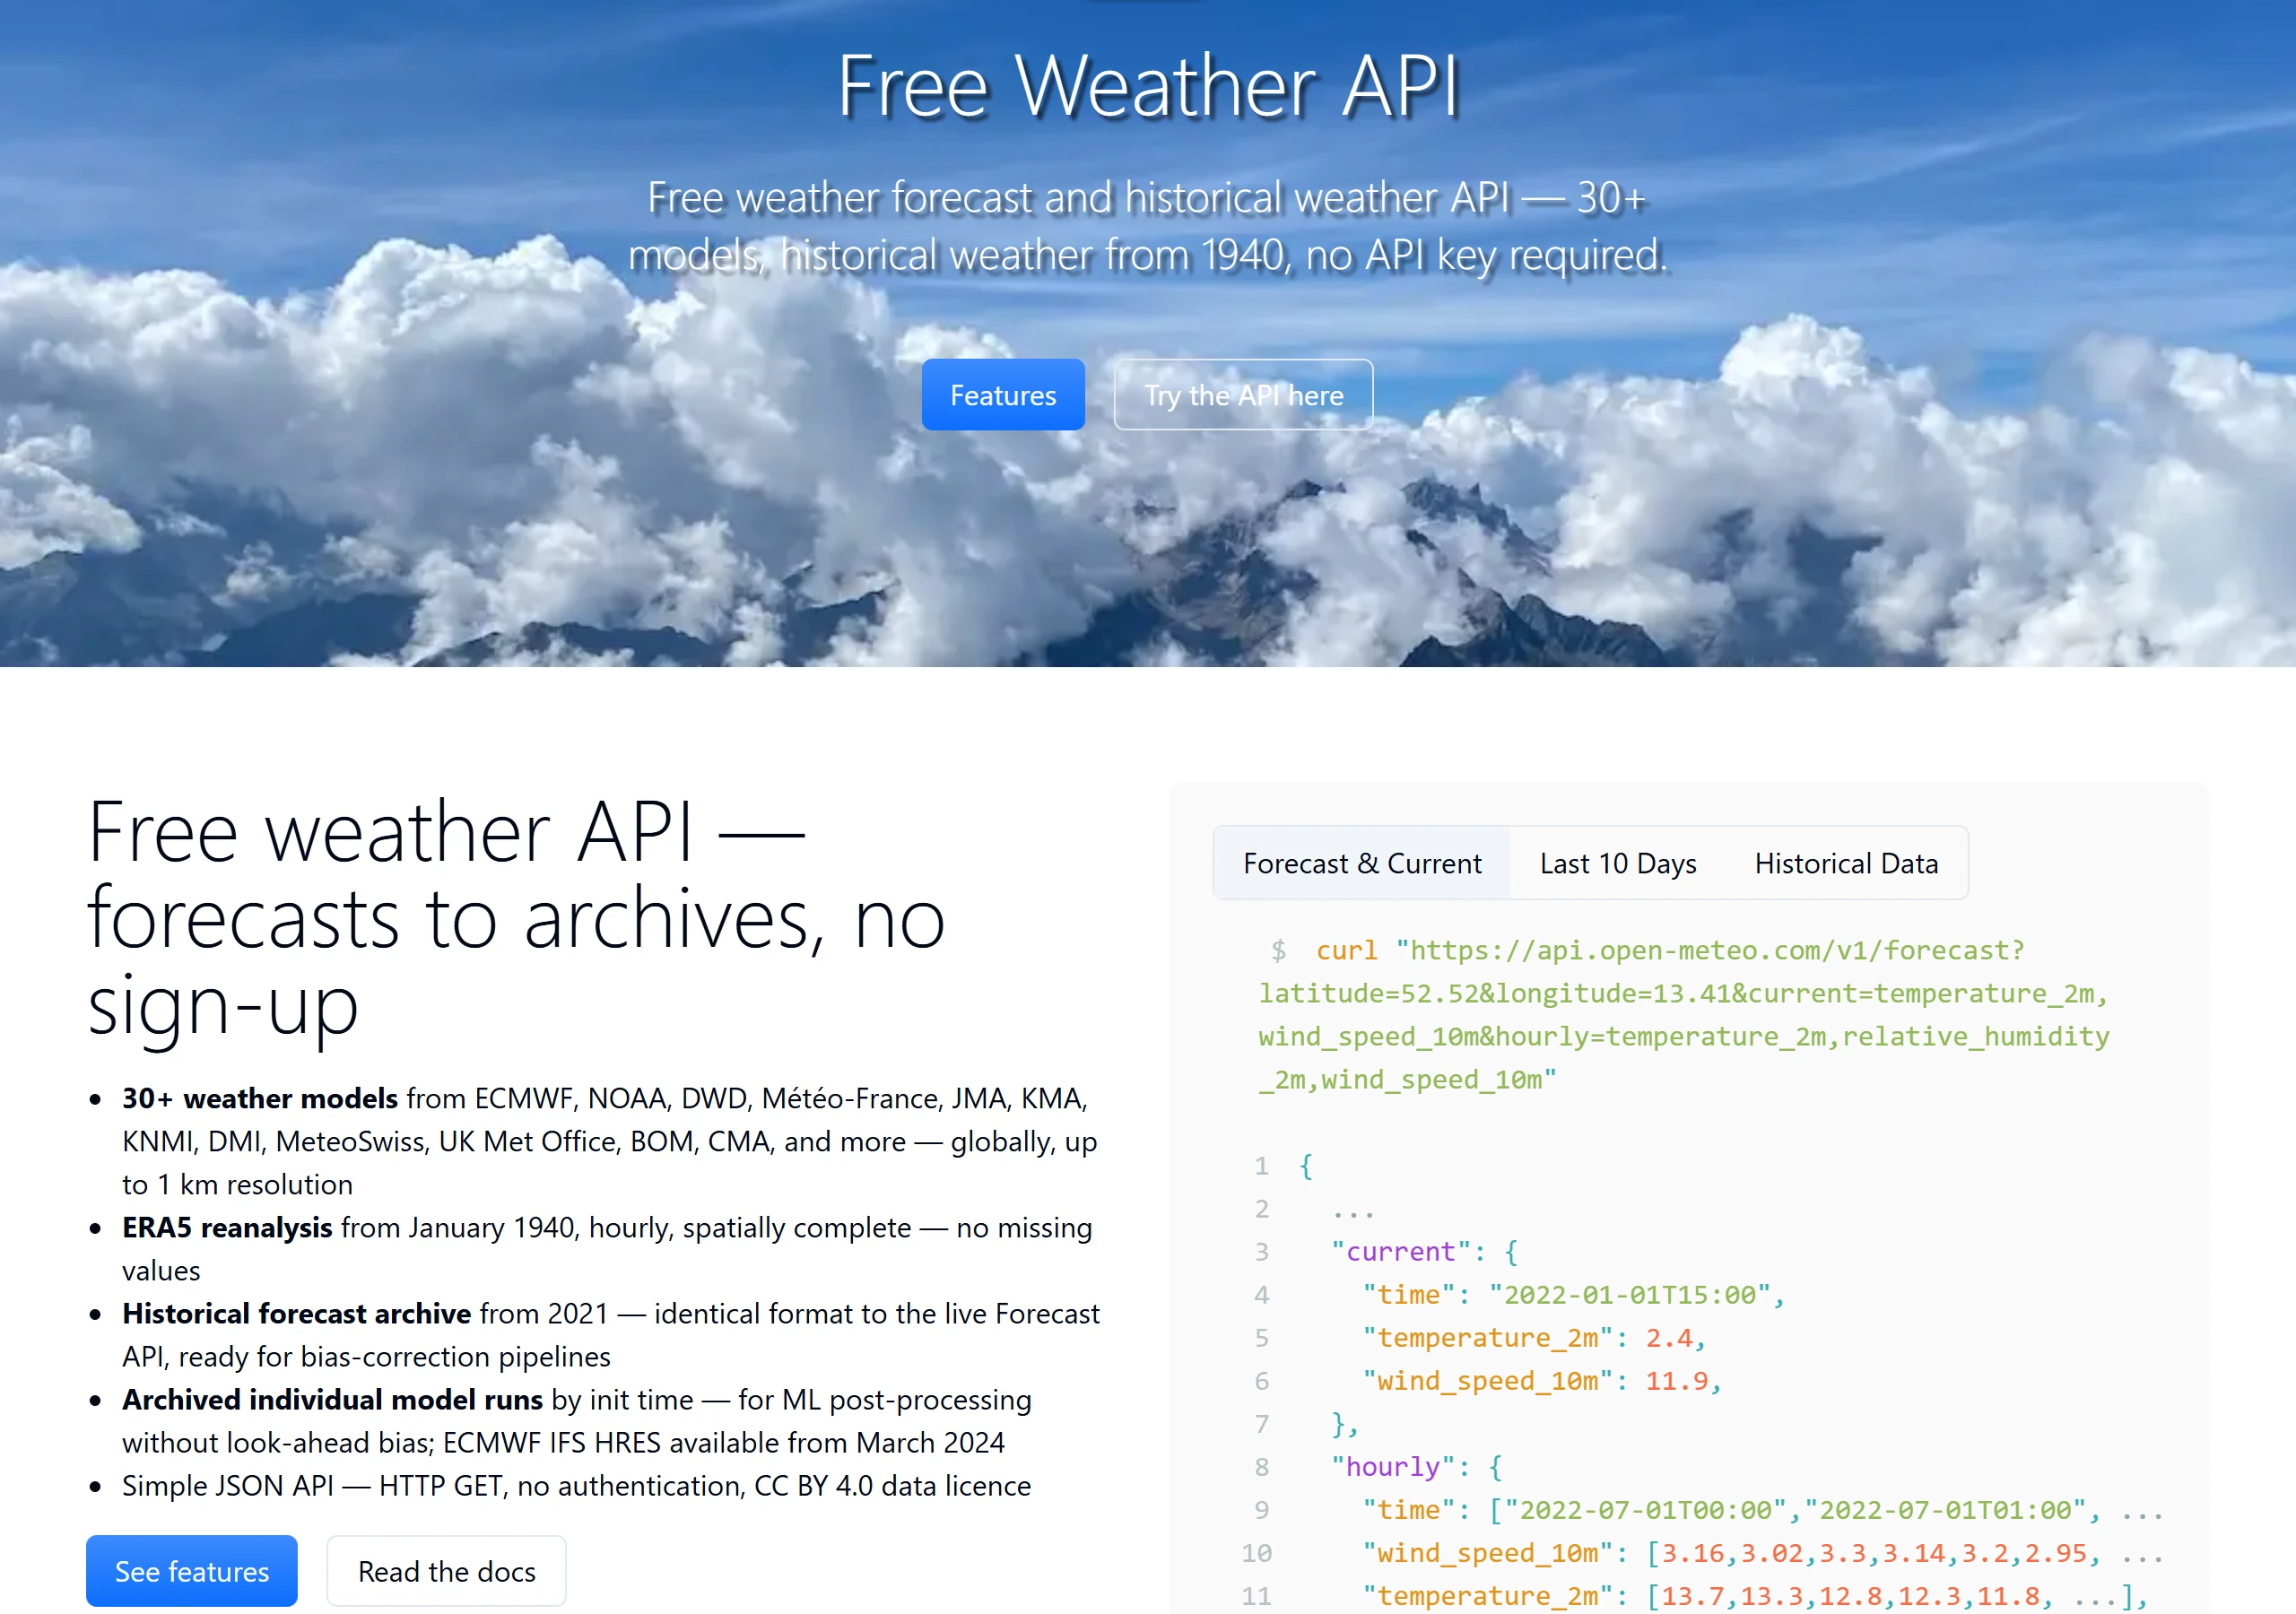Click the hourly "time" array line

(x=1762, y=1509)
